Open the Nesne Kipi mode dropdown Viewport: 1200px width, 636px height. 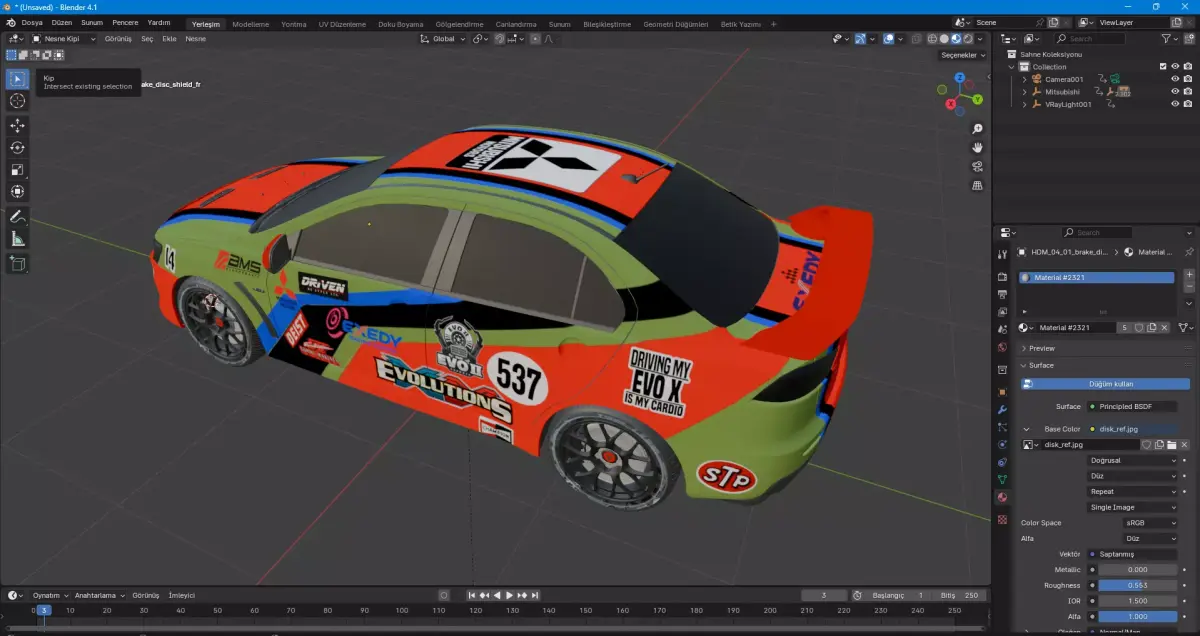coord(64,39)
